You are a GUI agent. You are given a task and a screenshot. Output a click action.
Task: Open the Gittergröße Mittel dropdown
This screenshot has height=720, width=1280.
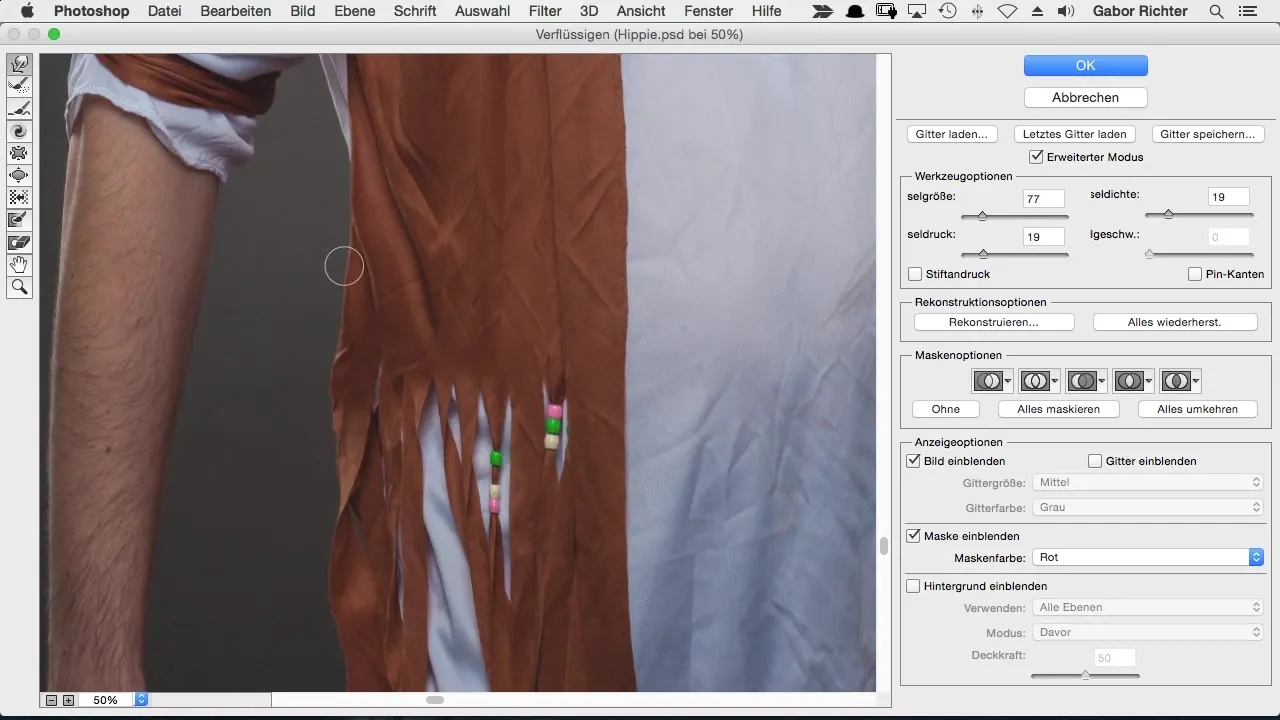click(x=1149, y=482)
